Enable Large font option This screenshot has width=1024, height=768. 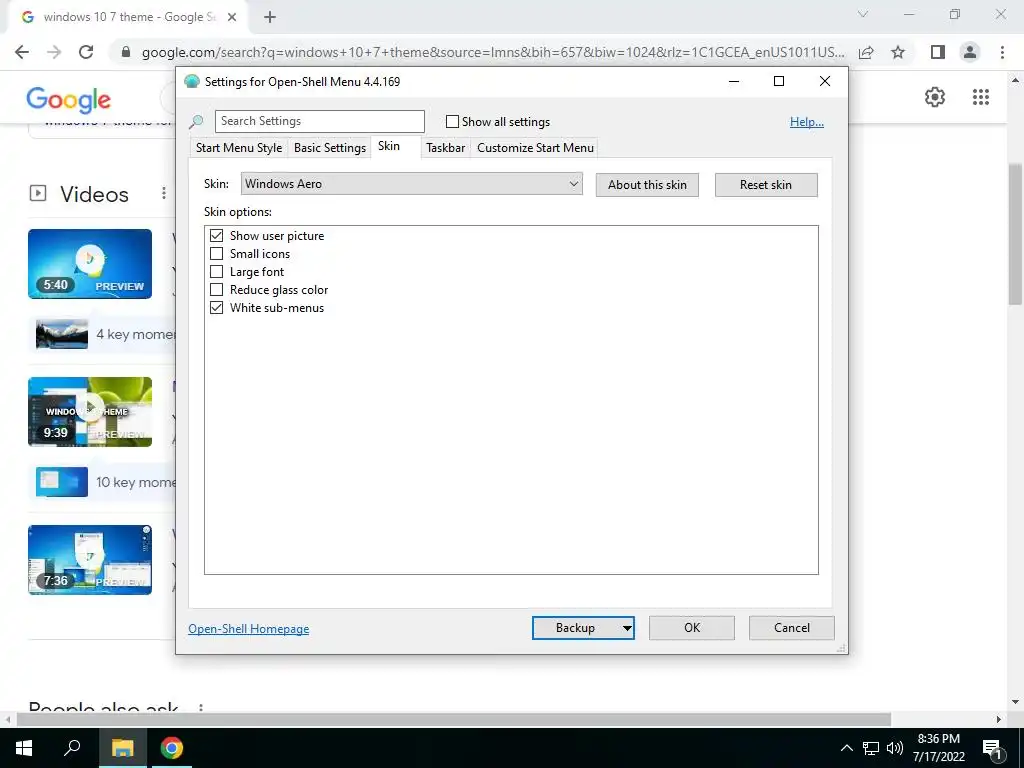(216, 272)
